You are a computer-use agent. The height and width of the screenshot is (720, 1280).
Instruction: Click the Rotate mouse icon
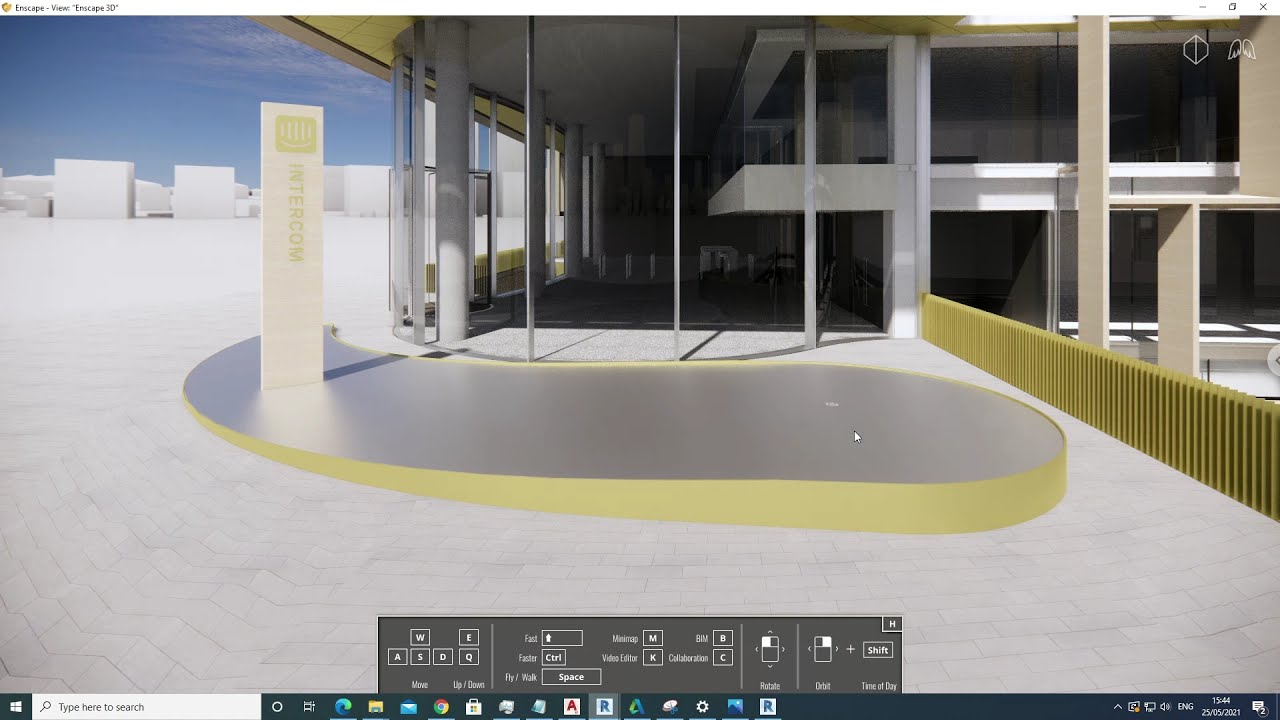[x=770, y=649]
